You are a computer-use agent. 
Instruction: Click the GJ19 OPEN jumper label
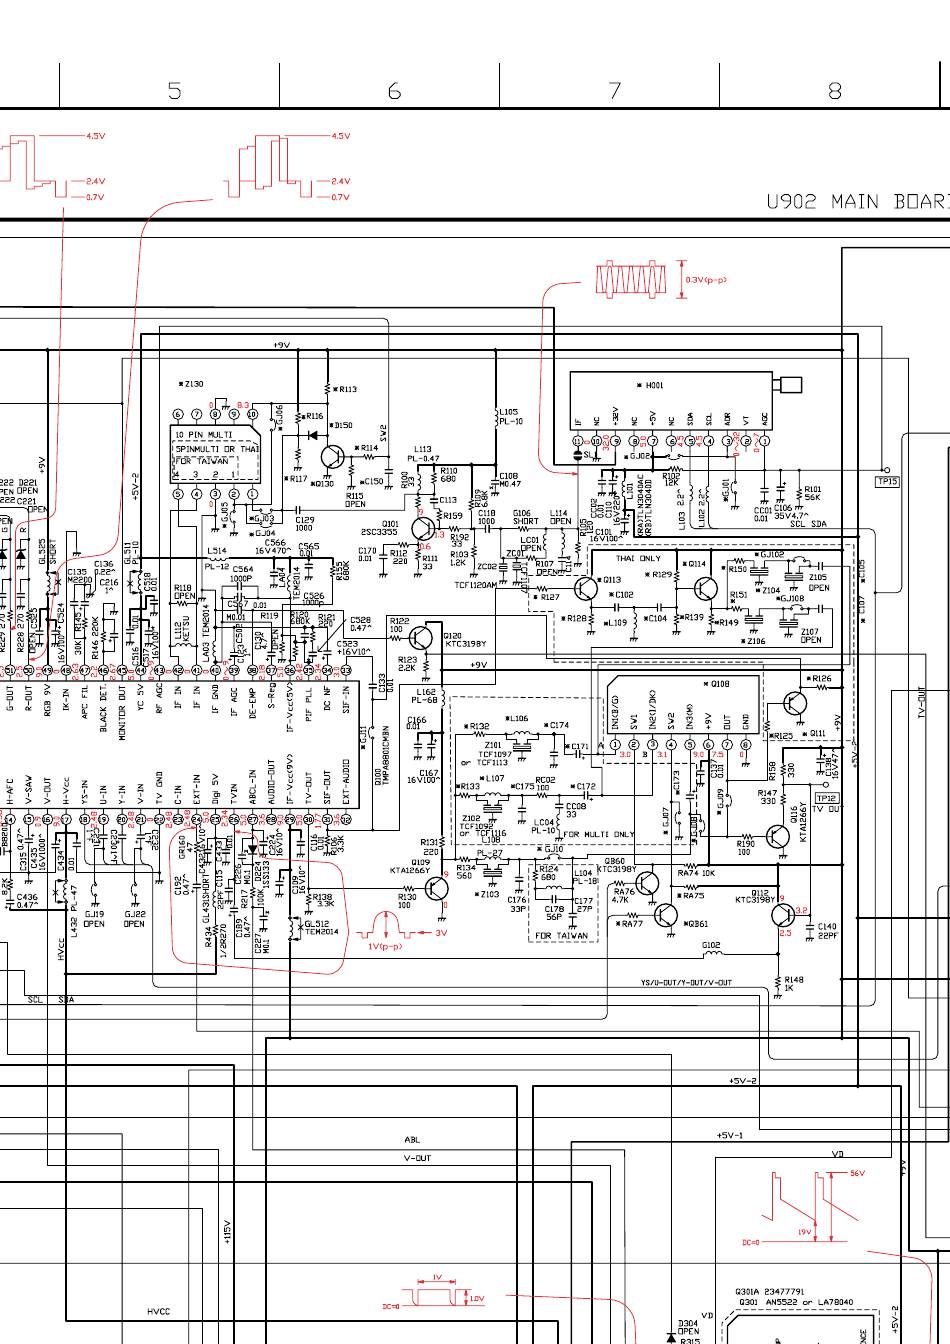[94, 919]
